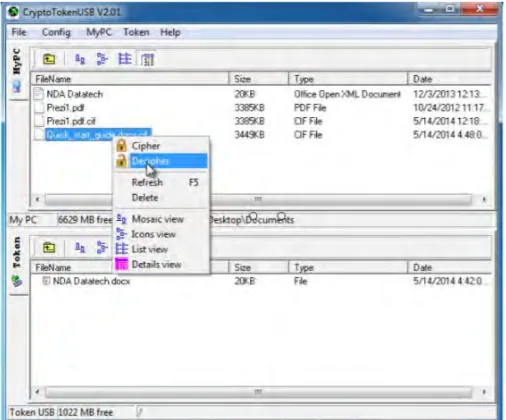Choose Delete from the context menu

[161, 197]
